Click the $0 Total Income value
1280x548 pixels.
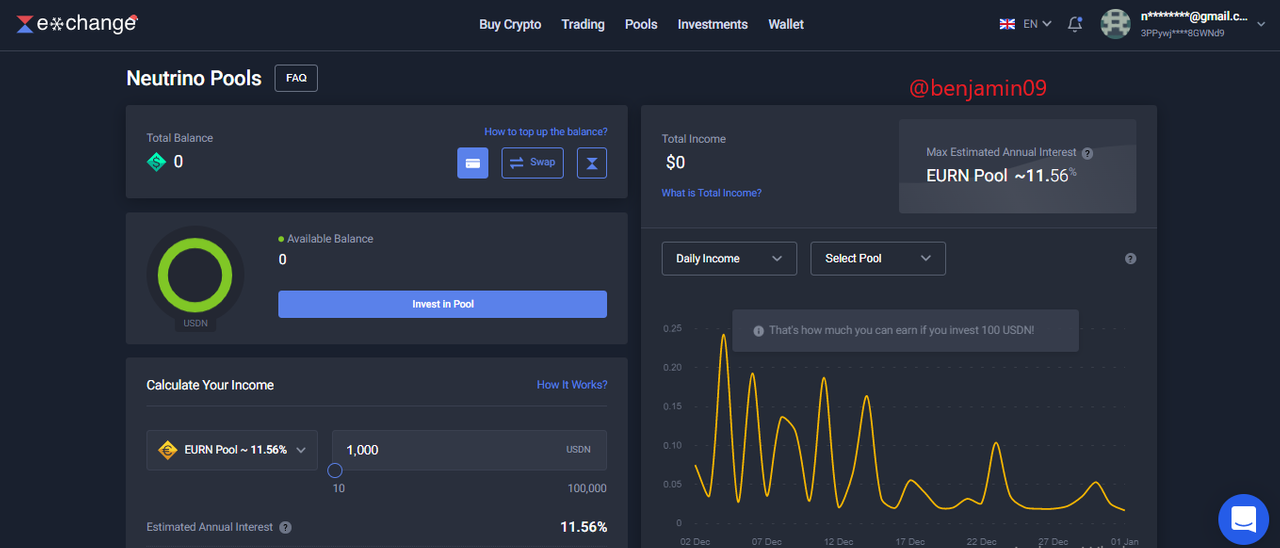(x=676, y=162)
